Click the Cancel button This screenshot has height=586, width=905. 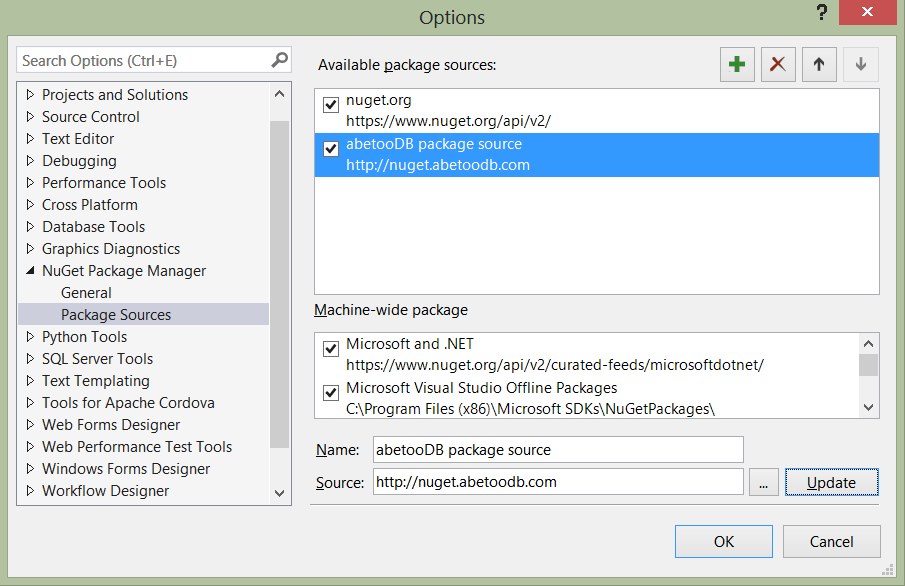[x=831, y=541]
